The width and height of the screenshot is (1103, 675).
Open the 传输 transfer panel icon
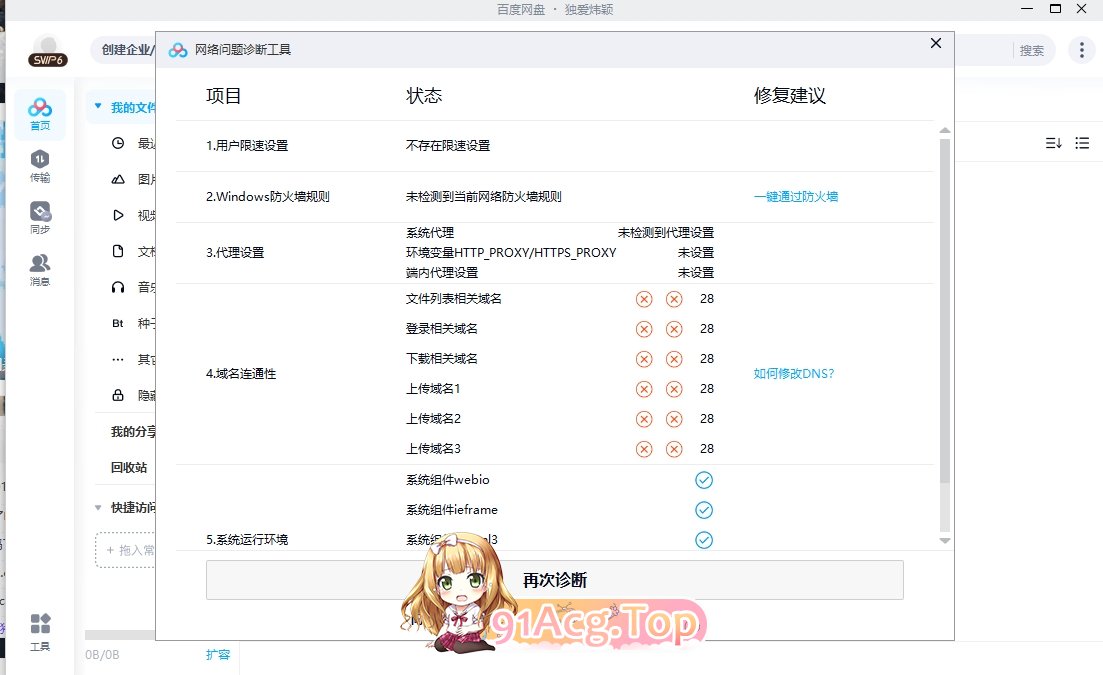(x=40, y=166)
